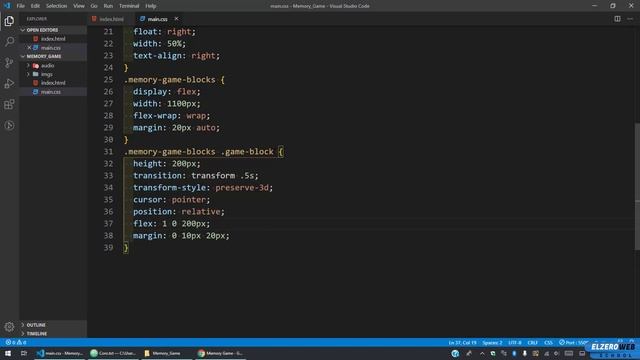Image resolution: width=640 pixels, height=360 pixels.
Task: Click the Live Server Port status entry
Action: coord(573,342)
